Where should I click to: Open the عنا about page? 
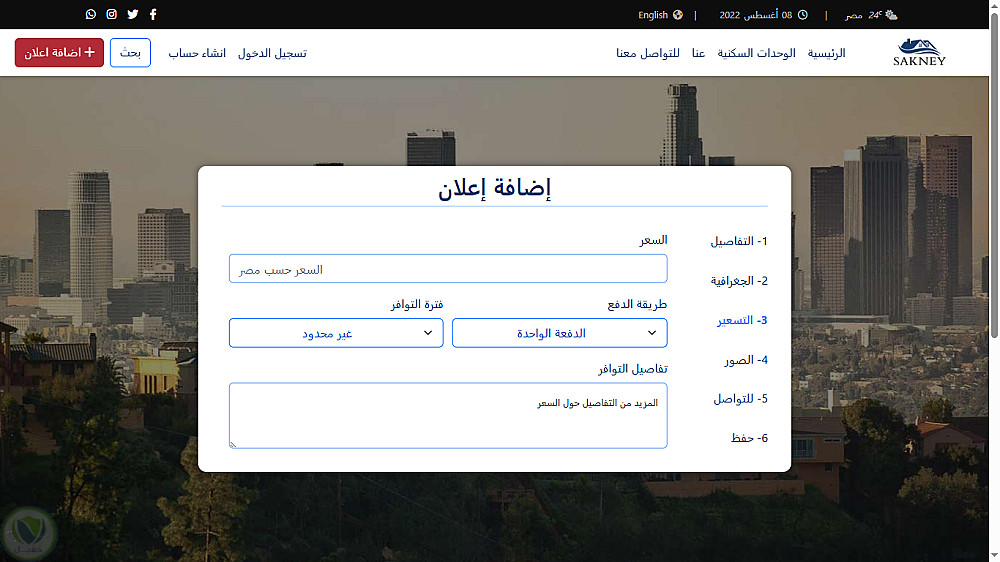pos(698,53)
